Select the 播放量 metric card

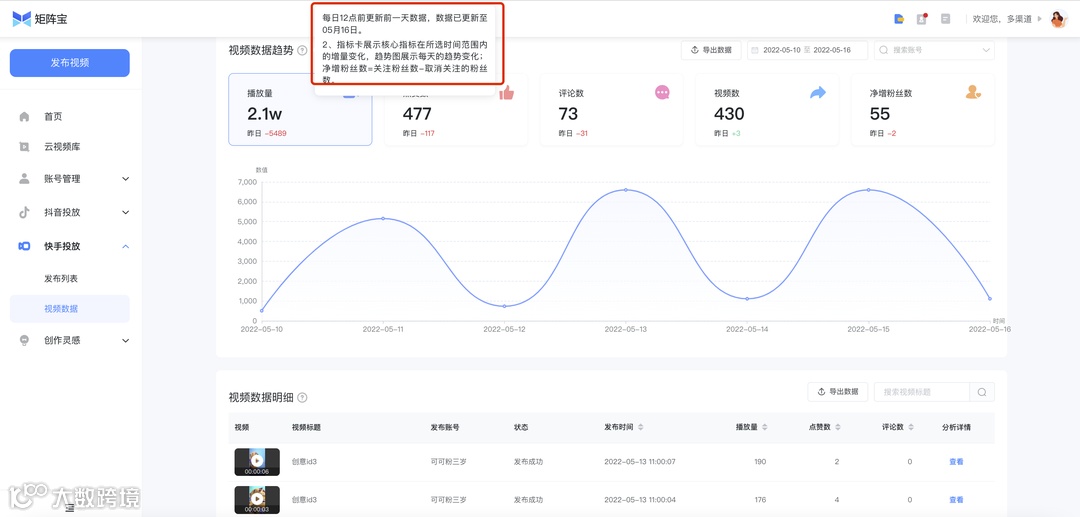300,110
